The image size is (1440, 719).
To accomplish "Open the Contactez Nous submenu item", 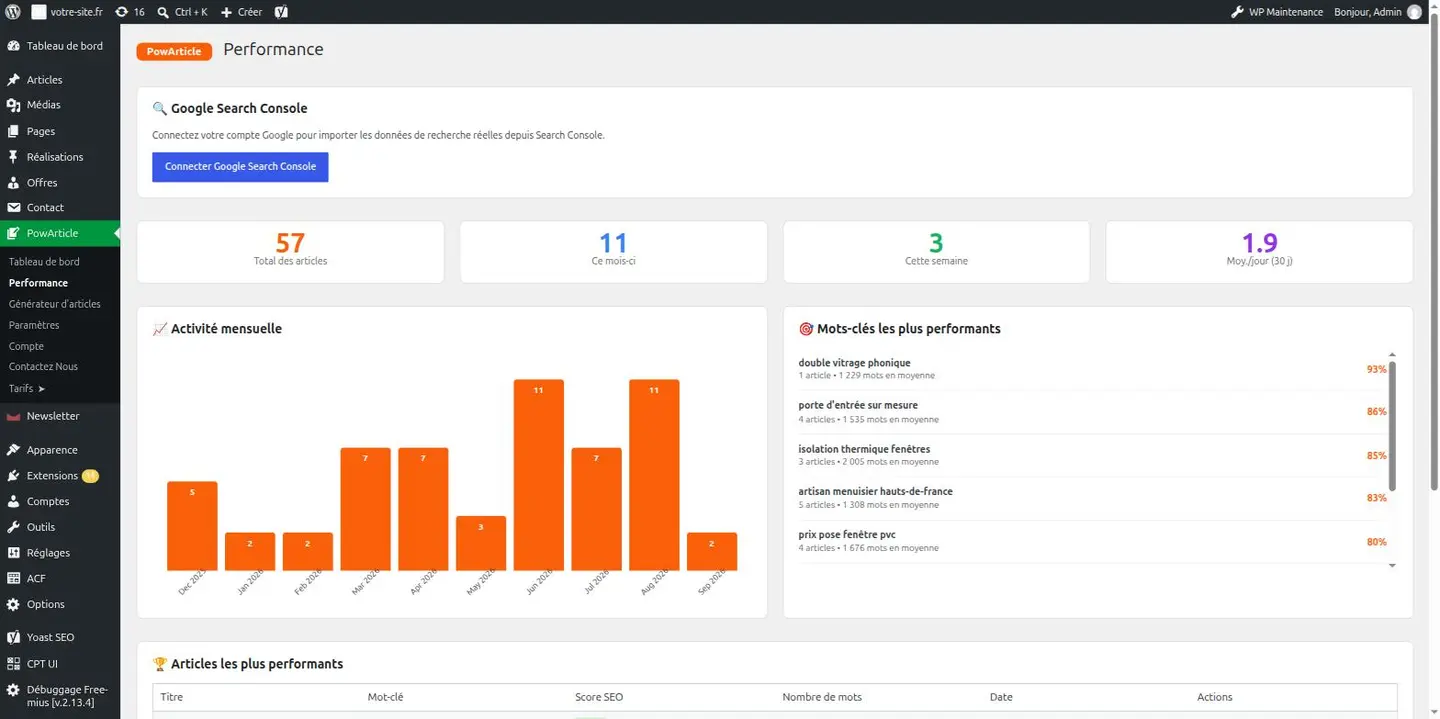I will [43, 367].
